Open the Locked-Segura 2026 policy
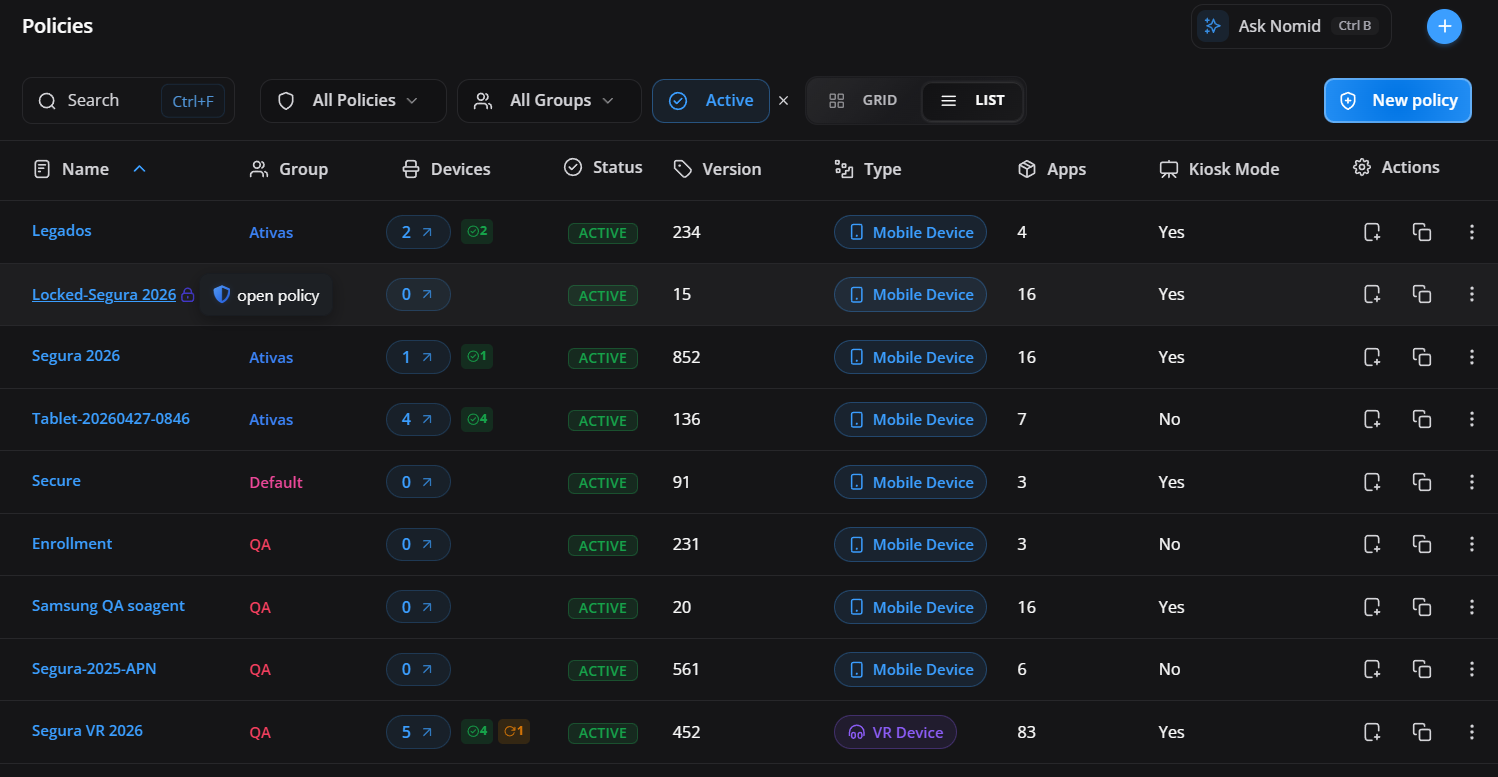Image resolution: width=1498 pixels, height=777 pixels. [104, 294]
